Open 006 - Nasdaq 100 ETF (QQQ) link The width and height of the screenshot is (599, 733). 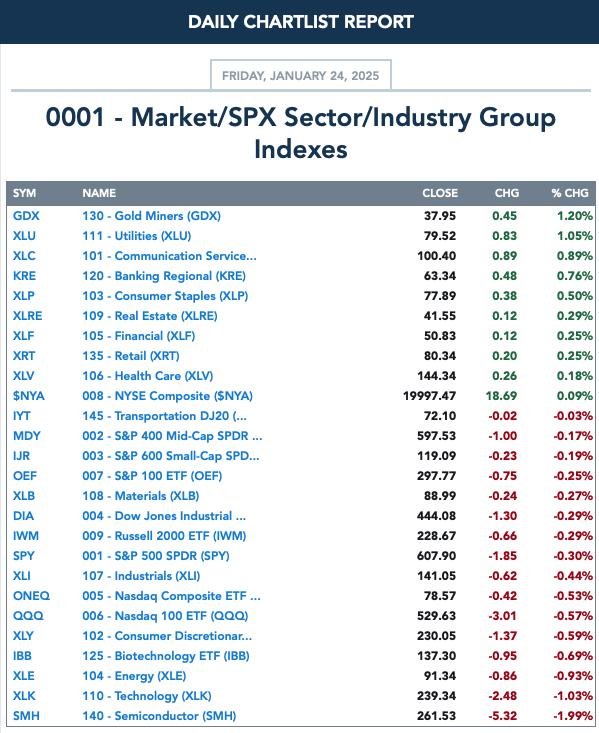click(x=165, y=616)
